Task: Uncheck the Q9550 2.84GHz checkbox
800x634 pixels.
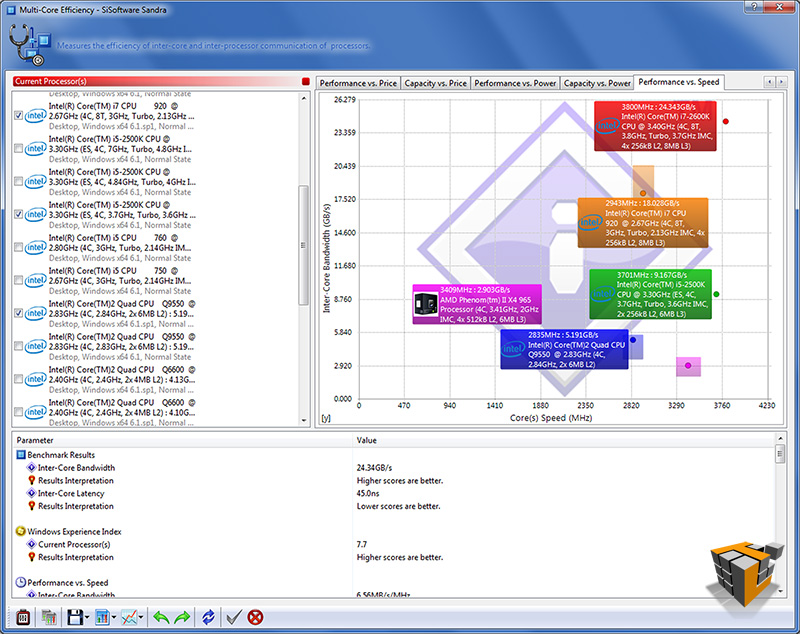Action: coord(19,313)
